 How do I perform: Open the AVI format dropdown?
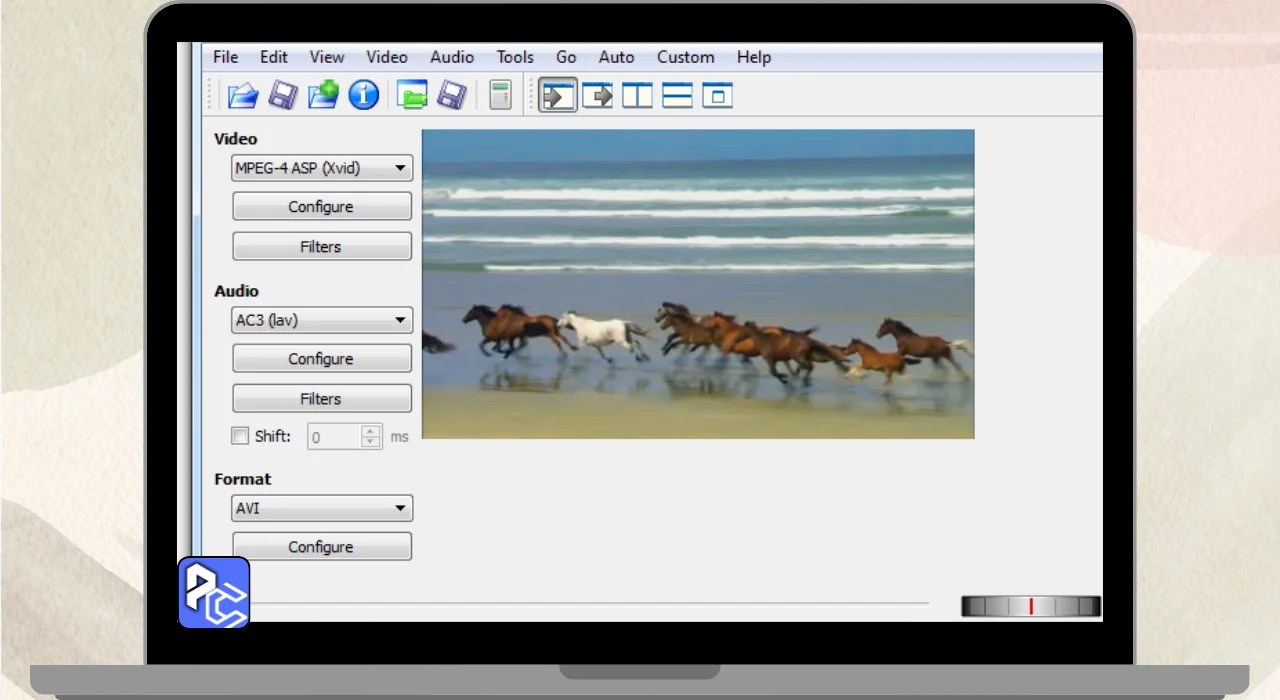click(x=321, y=509)
